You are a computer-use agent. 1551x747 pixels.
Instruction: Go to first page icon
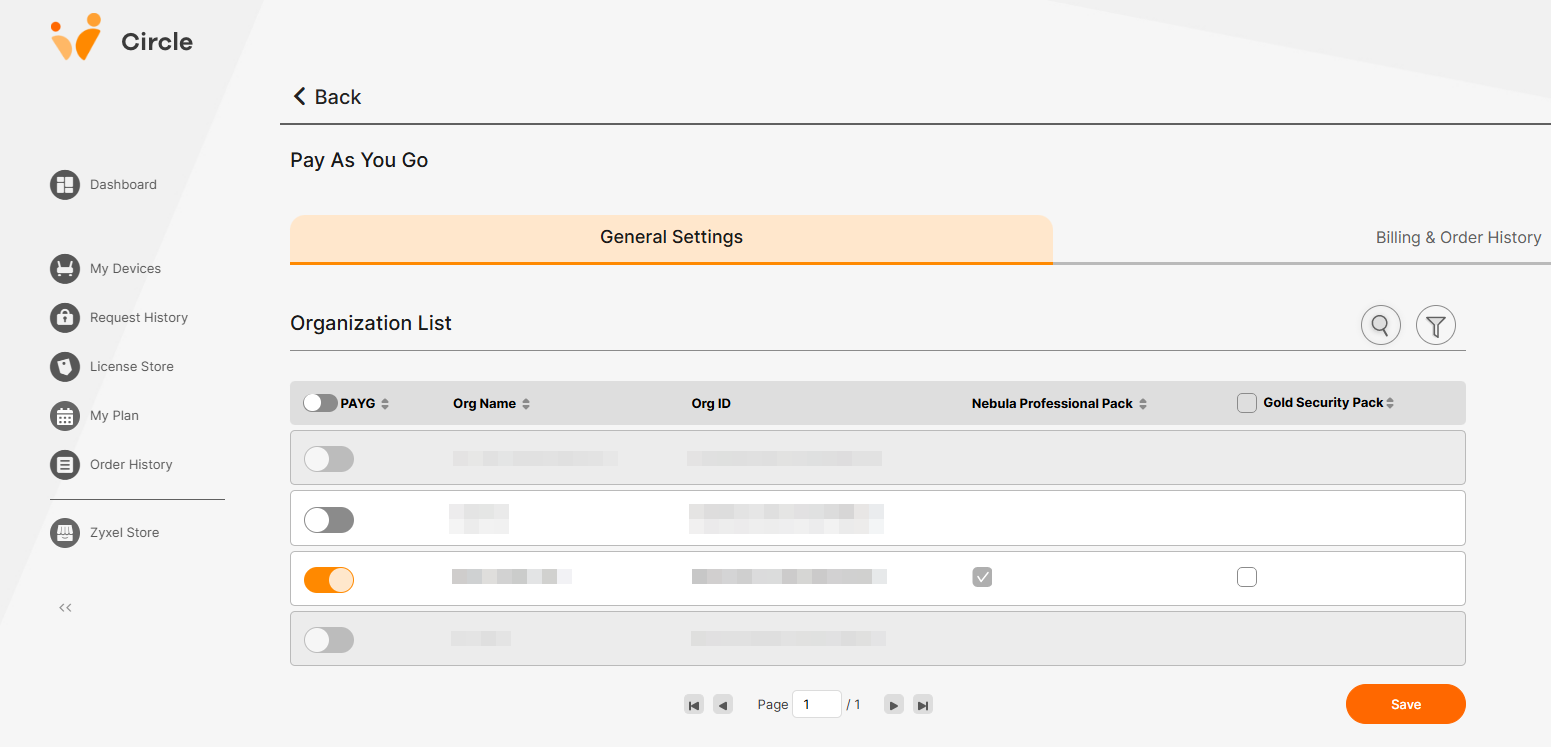coord(694,705)
